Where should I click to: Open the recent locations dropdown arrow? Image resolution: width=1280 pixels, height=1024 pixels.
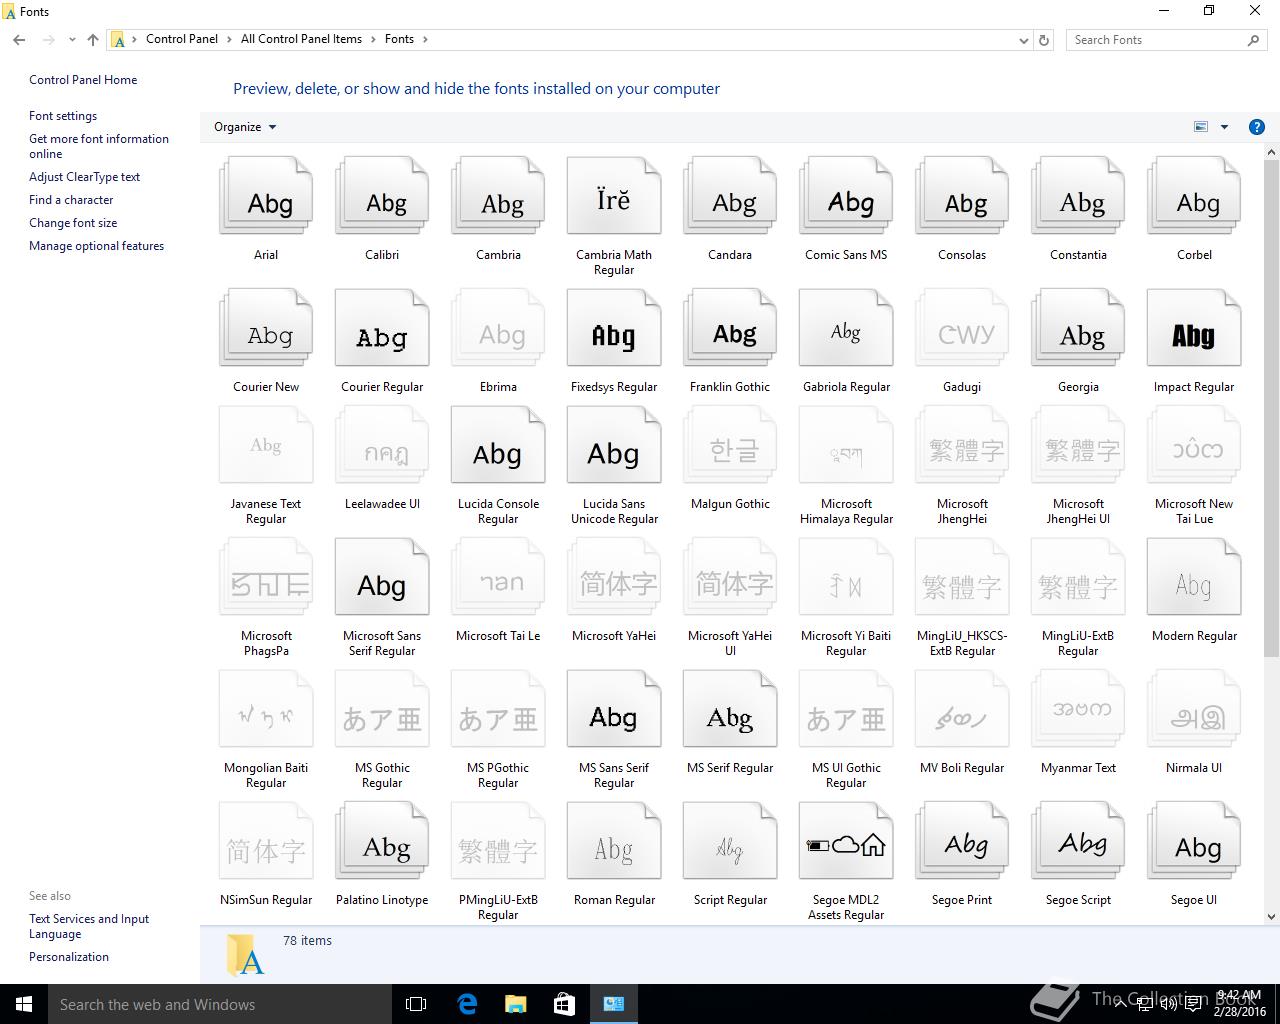[x=72, y=40]
